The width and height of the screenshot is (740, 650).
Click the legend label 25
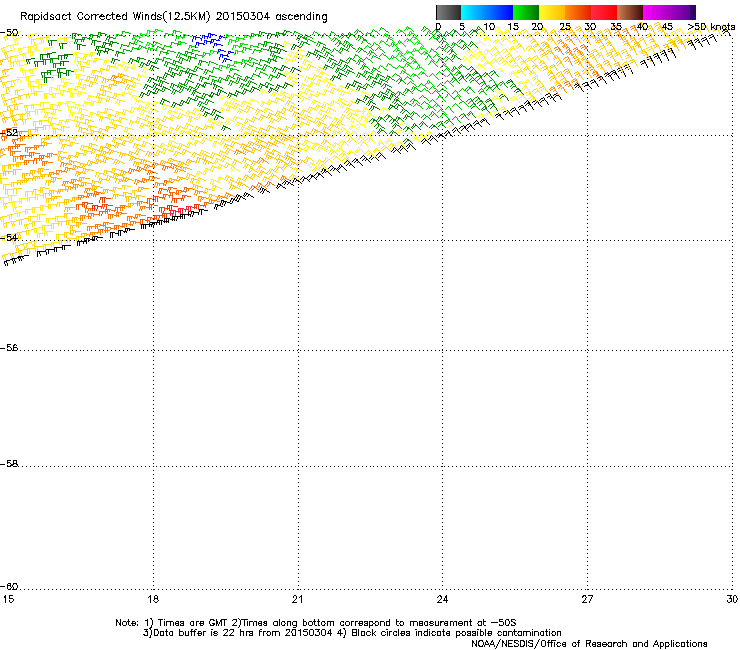[x=565, y=27]
